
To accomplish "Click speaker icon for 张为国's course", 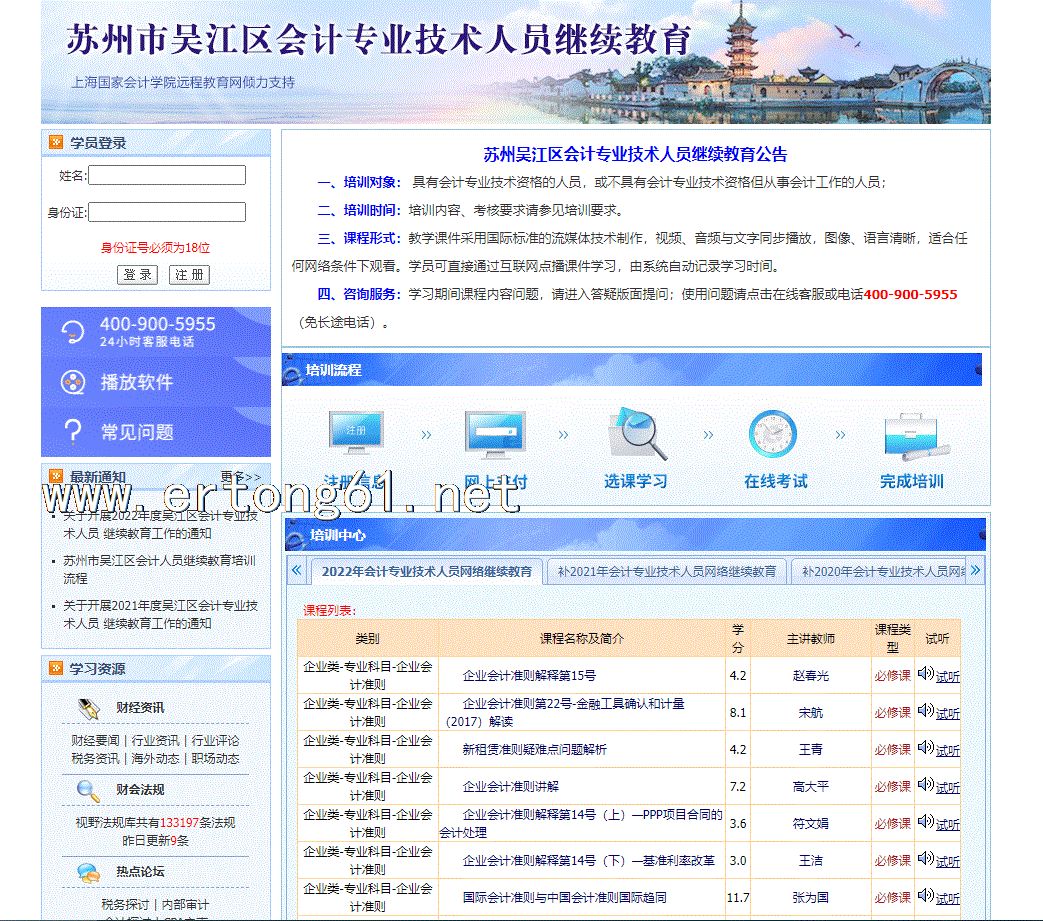I will pyautogui.click(x=925, y=896).
